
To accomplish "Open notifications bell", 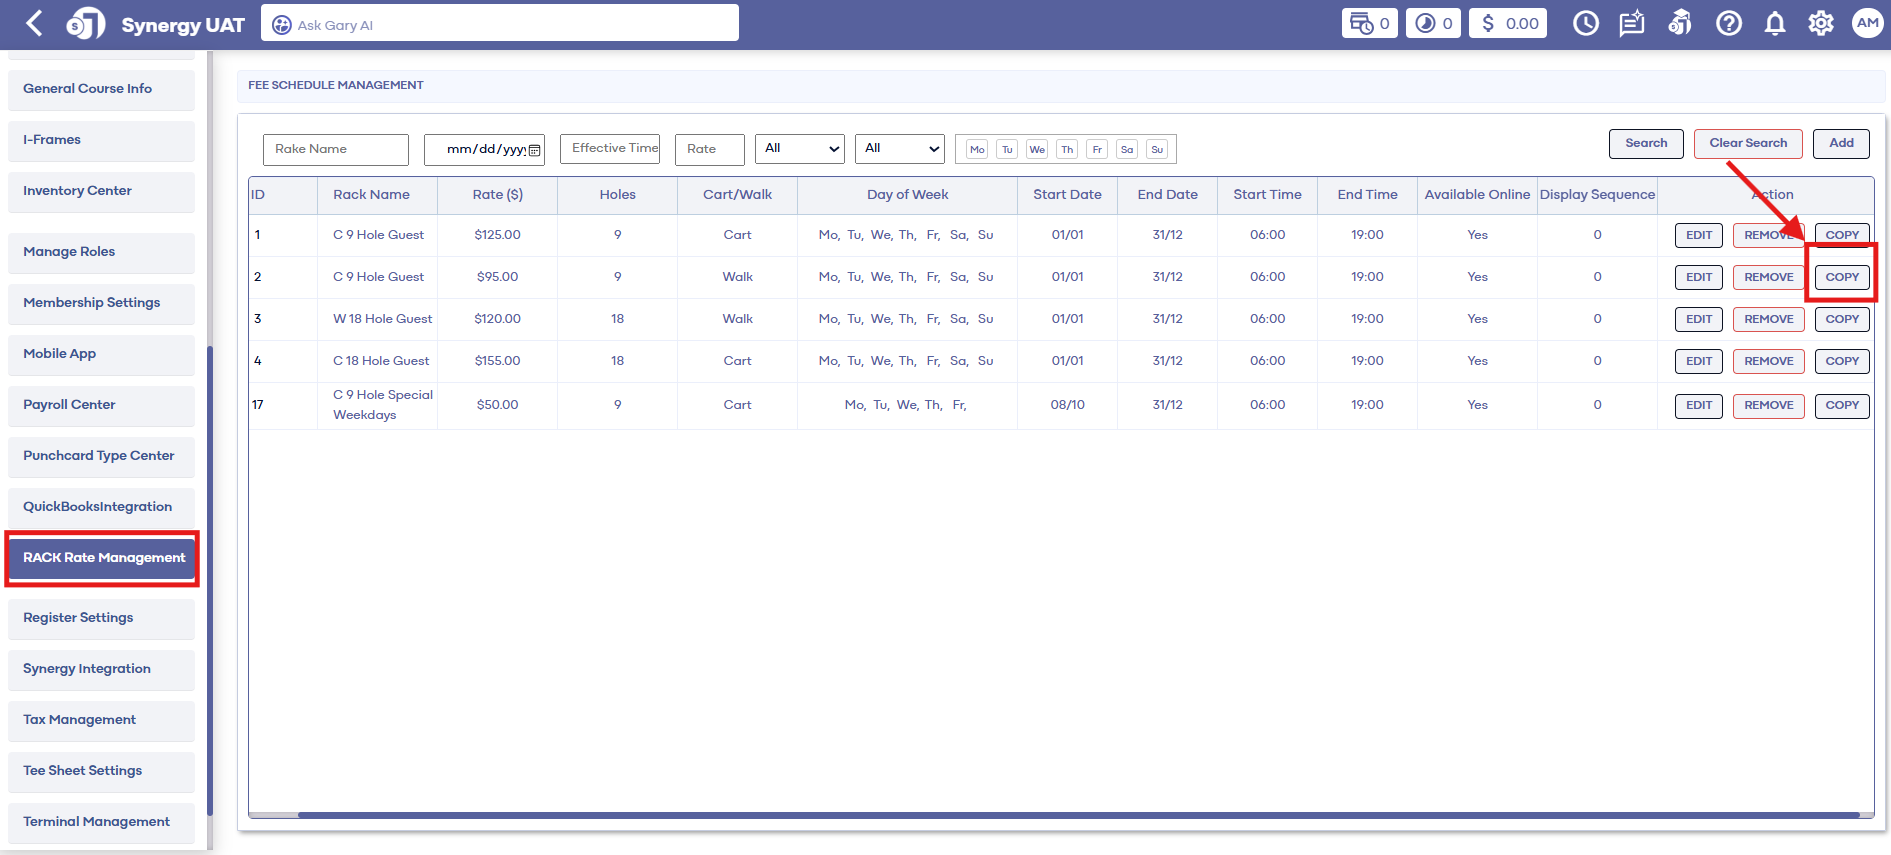I will (1775, 23).
